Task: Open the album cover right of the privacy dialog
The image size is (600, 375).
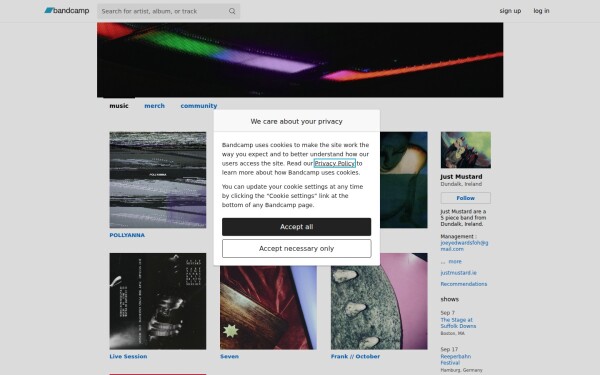Action: (404, 180)
